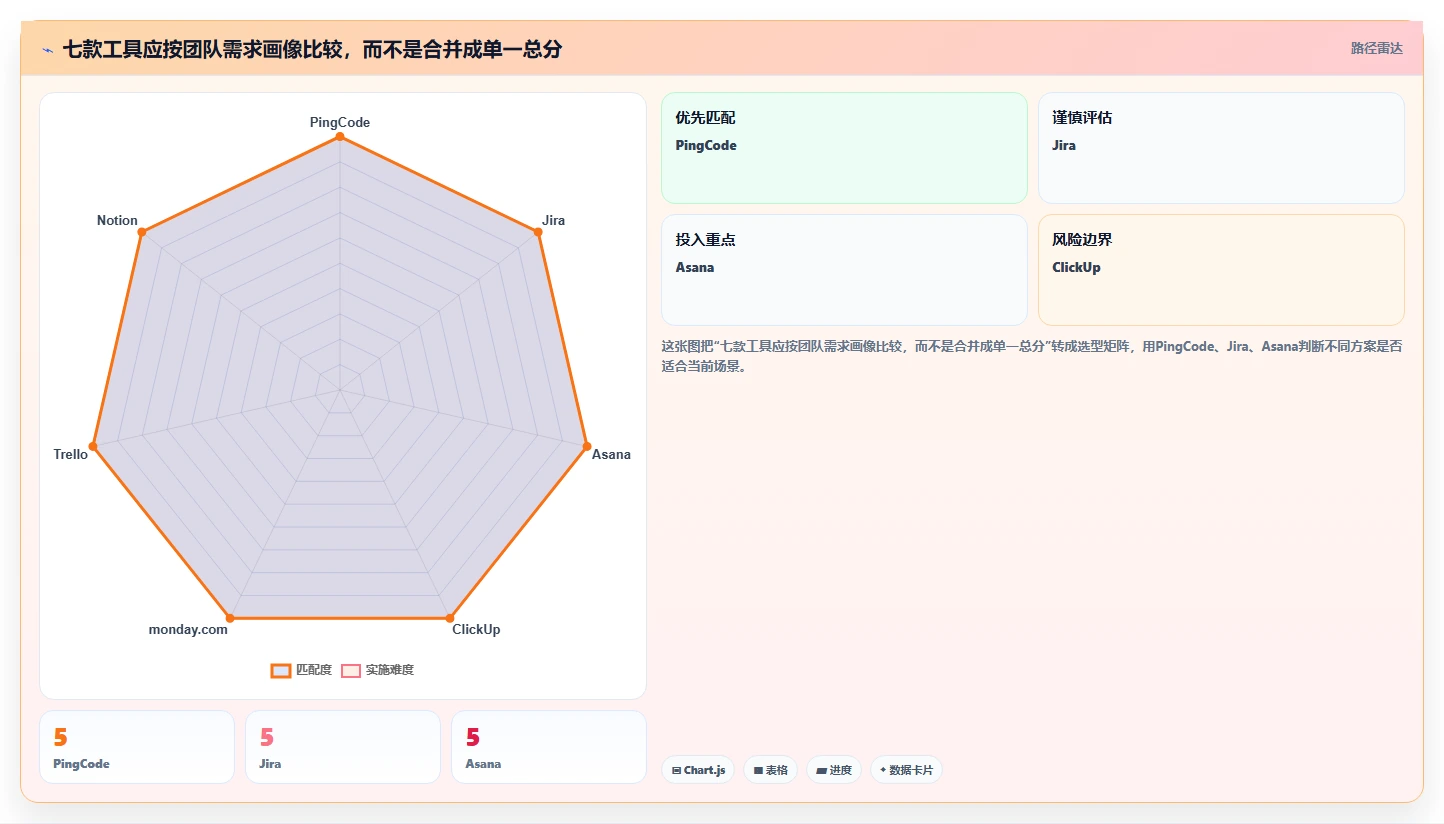
Task: Open the 风险边界 ClickUp card
Action: click(x=1221, y=270)
